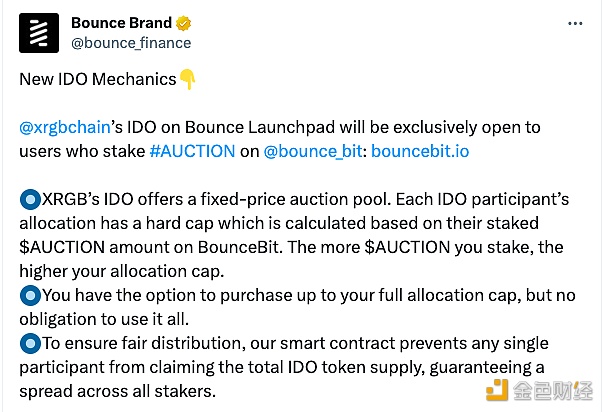Click the fixed-price auction pool paragraph

[x=294, y=235]
